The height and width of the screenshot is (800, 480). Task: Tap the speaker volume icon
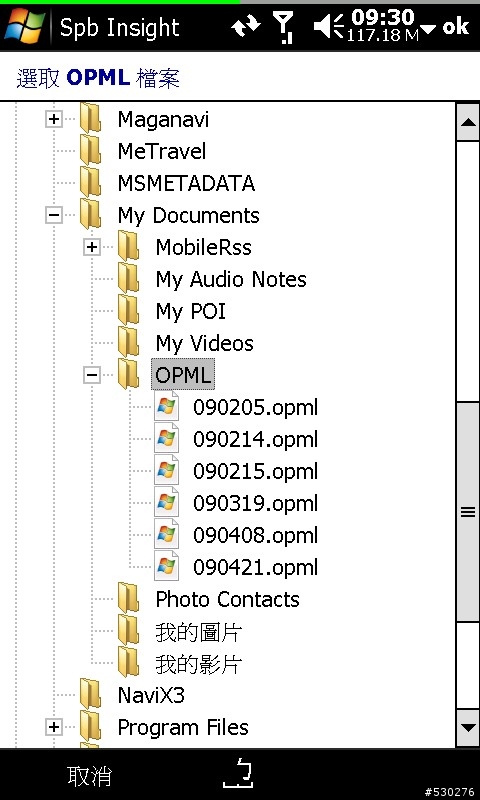click(x=328, y=27)
